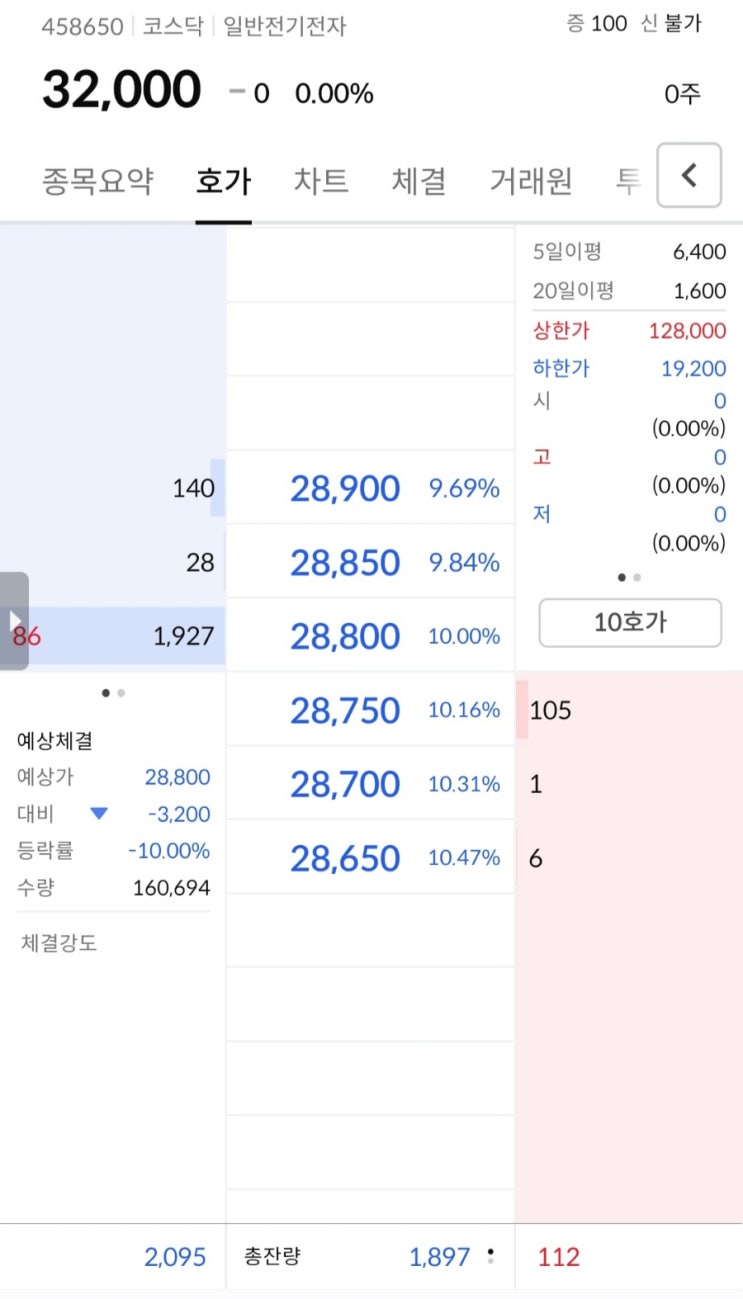Open the vertical dots menu beside 총잔량
Screen dimensions: 743x1299
click(490, 1256)
